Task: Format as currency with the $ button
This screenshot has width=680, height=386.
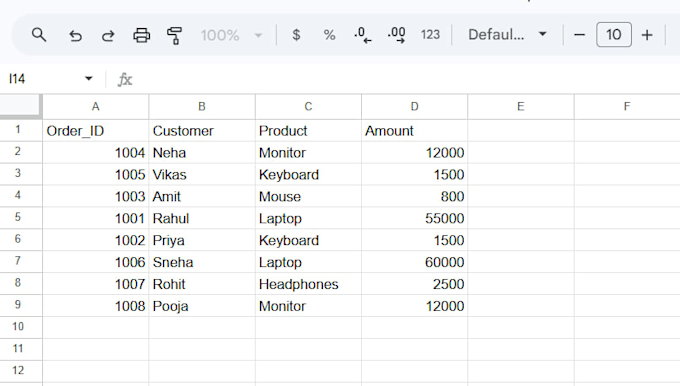Action: pyautogui.click(x=296, y=35)
